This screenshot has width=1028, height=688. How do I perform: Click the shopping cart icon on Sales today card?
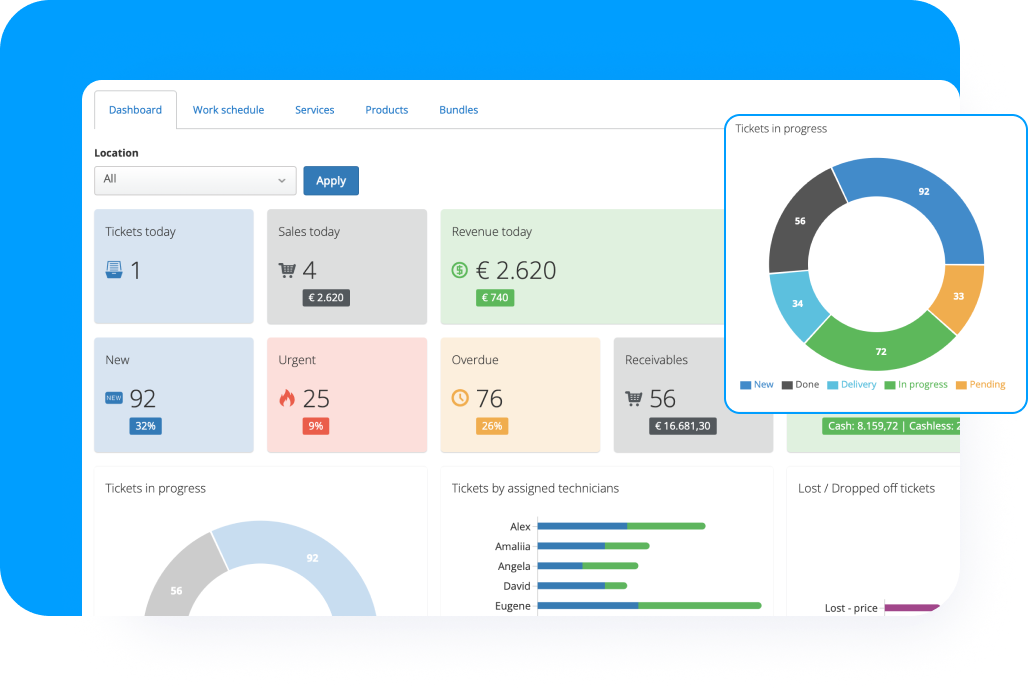click(x=288, y=269)
